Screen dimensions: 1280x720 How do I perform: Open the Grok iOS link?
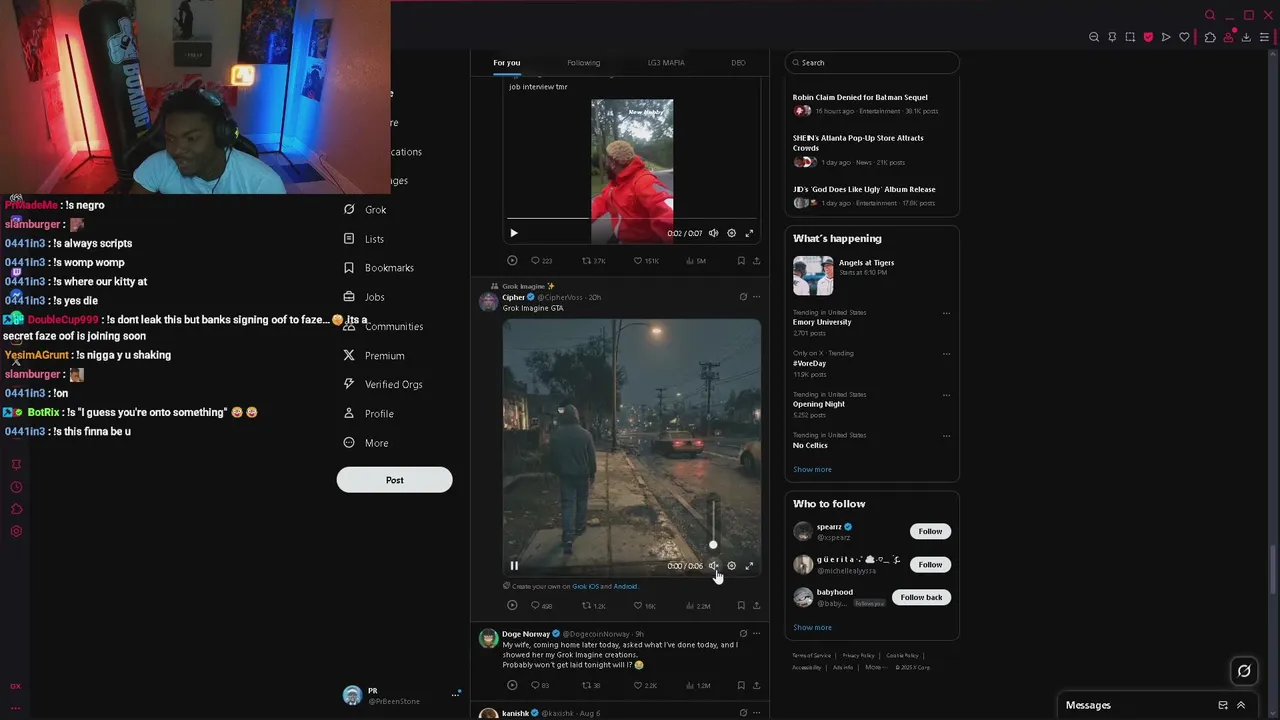(x=585, y=587)
